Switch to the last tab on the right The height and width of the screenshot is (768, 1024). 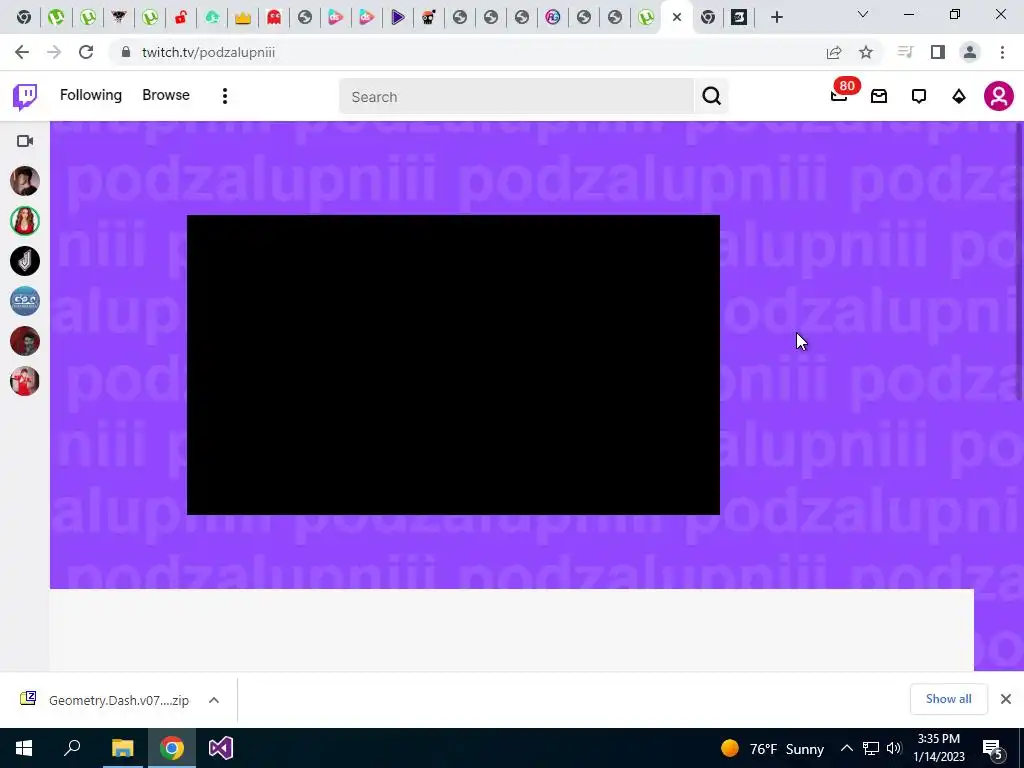[739, 17]
